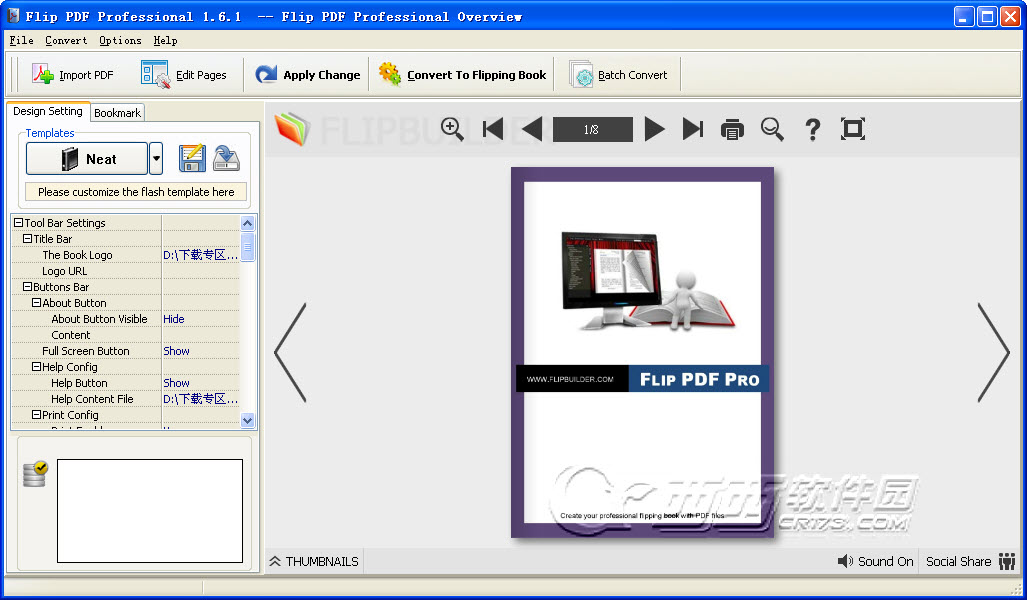Click the book cover page in preview
The image size is (1027, 600).
(643, 352)
